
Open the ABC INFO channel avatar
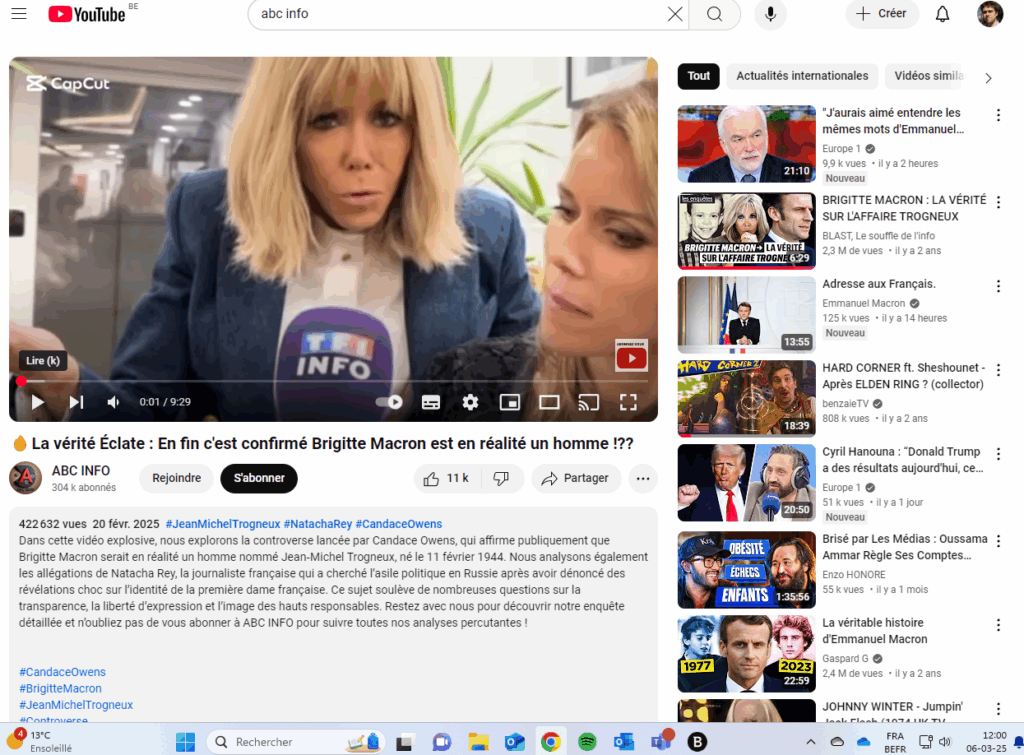tap(25, 478)
